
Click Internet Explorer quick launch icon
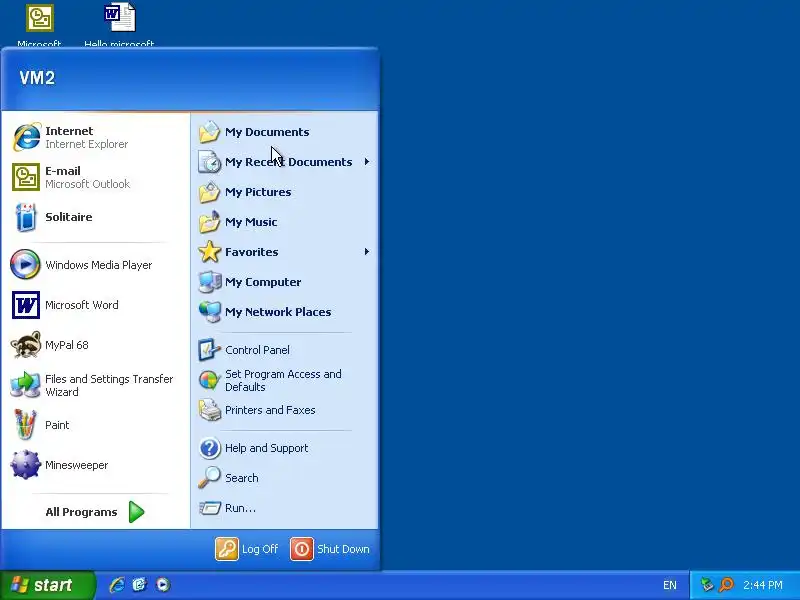coord(117,585)
